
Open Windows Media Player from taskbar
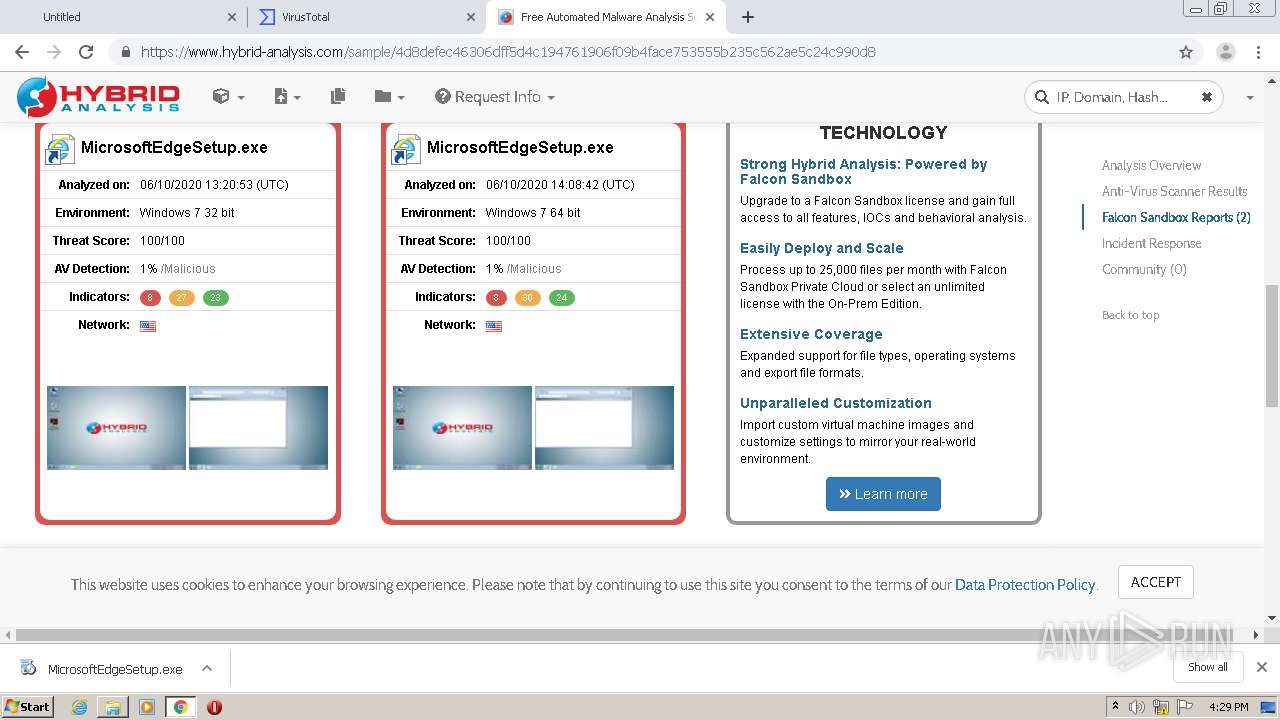[147, 707]
